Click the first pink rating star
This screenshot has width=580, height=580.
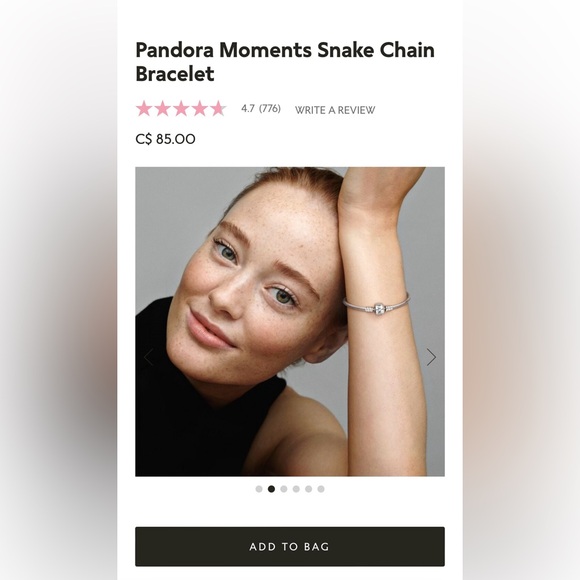pyautogui.click(x=144, y=109)
